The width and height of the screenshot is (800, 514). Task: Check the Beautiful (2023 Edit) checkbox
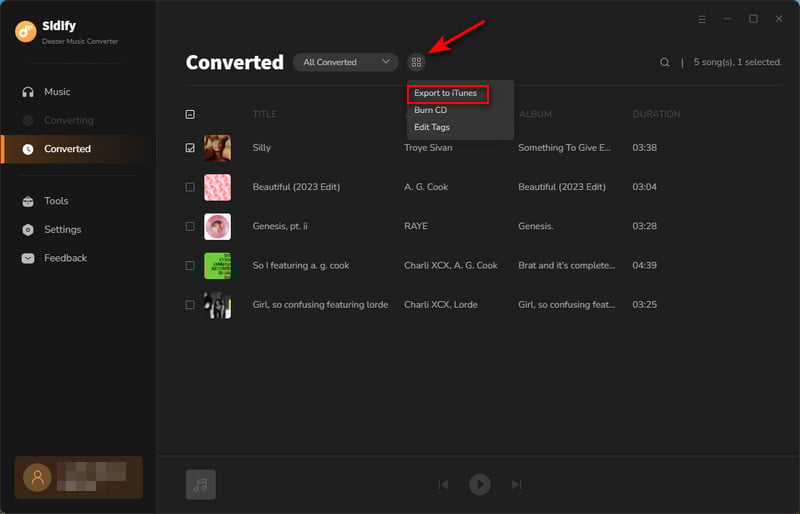click(x=190, y=187)
